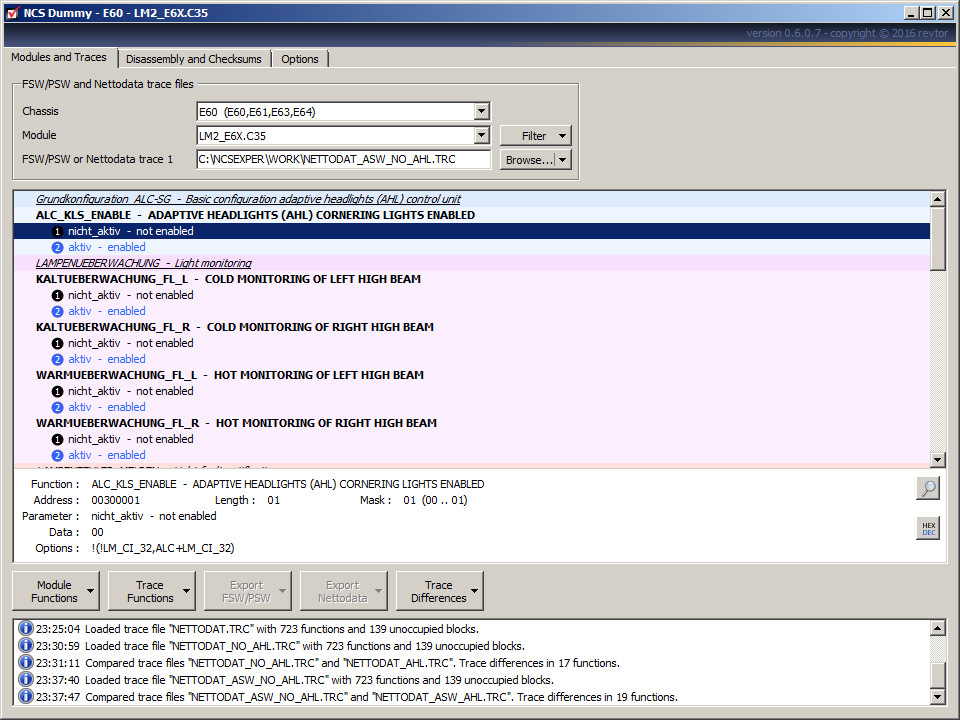The height and width of the screenshot is (720, 960).
Task: Select the KALTUEBERWACHUNG_FL_L function row
Action: (471, 279)
